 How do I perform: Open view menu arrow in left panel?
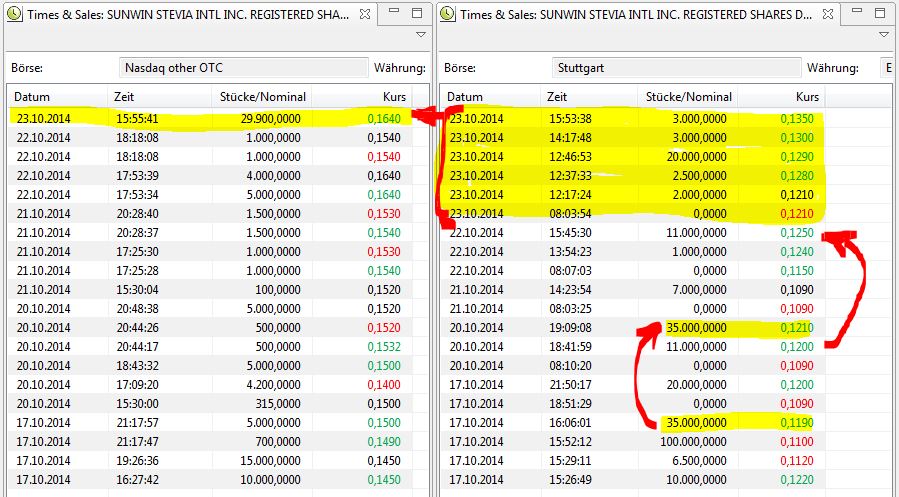click(420, 35)
